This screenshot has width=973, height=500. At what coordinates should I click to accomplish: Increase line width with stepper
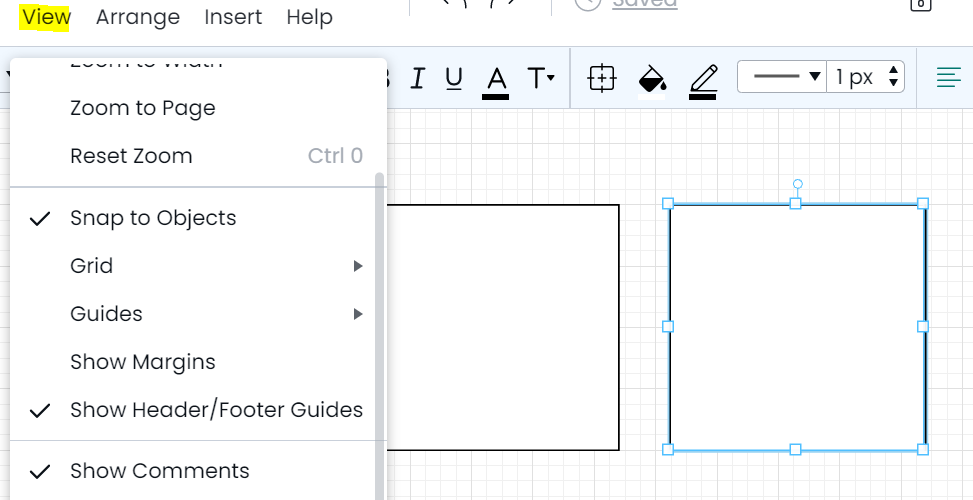(x=894, y=69)
